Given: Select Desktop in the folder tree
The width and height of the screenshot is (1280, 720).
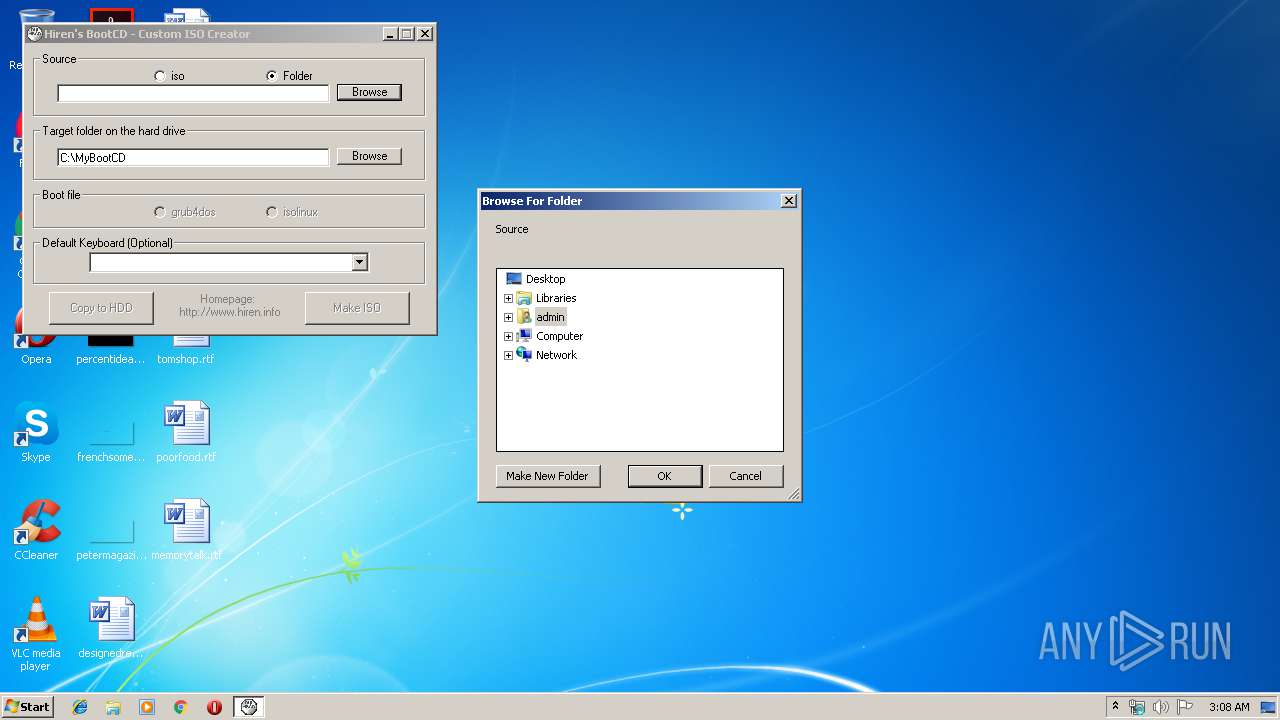Looking at the screenshot, I should 546,279.
